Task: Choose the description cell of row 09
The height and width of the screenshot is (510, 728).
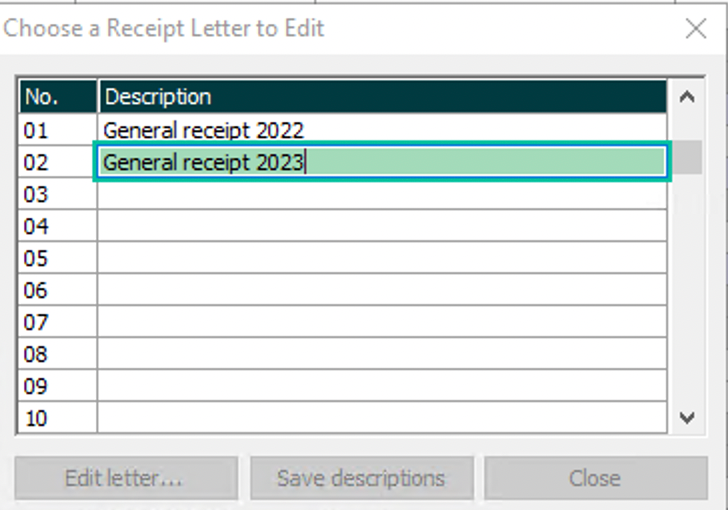Action: (x=382, y=386)
